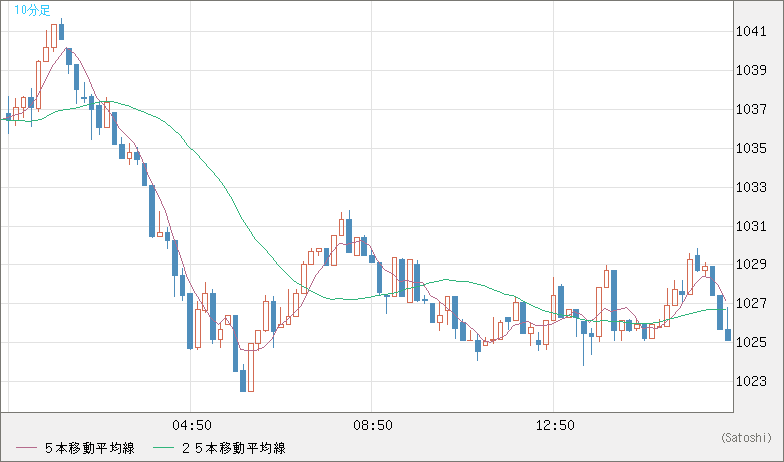Select the 04:50 time axis label
Image resolution: width=784 pixels, height=462 pixels.
tap(191, 426)
